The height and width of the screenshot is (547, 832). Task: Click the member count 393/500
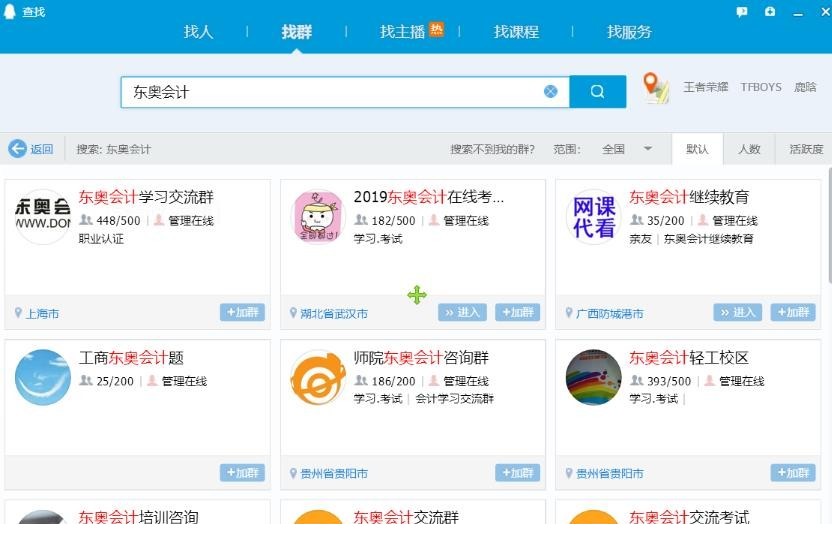coord(669,381)
